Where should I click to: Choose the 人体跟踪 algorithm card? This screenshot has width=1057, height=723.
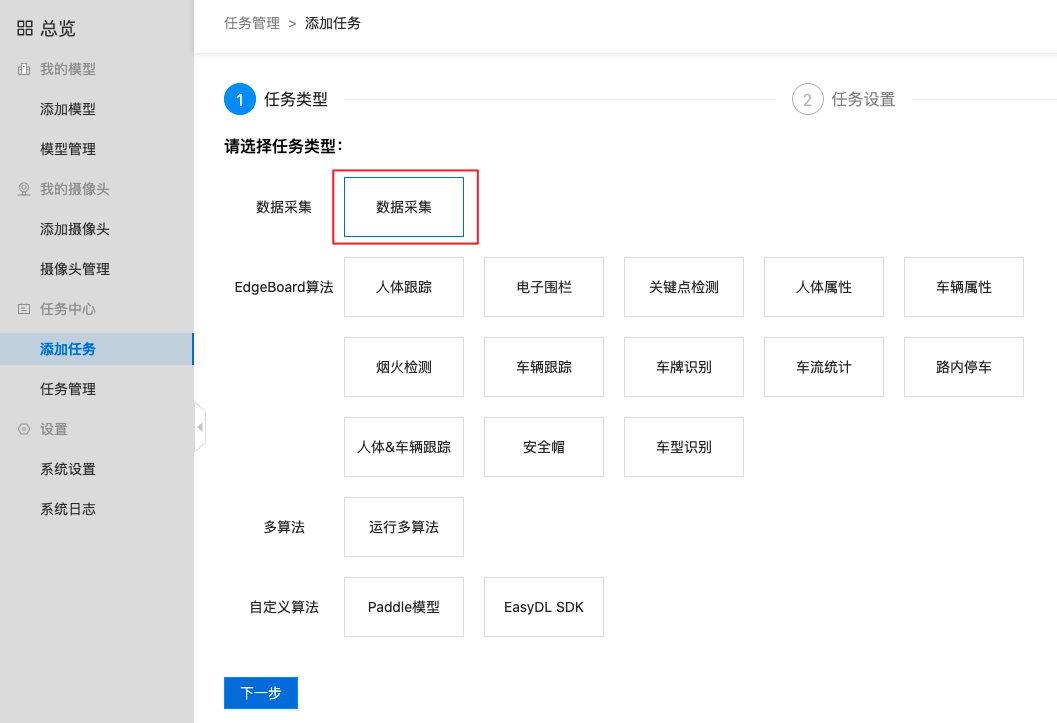(x=404, y=287)
